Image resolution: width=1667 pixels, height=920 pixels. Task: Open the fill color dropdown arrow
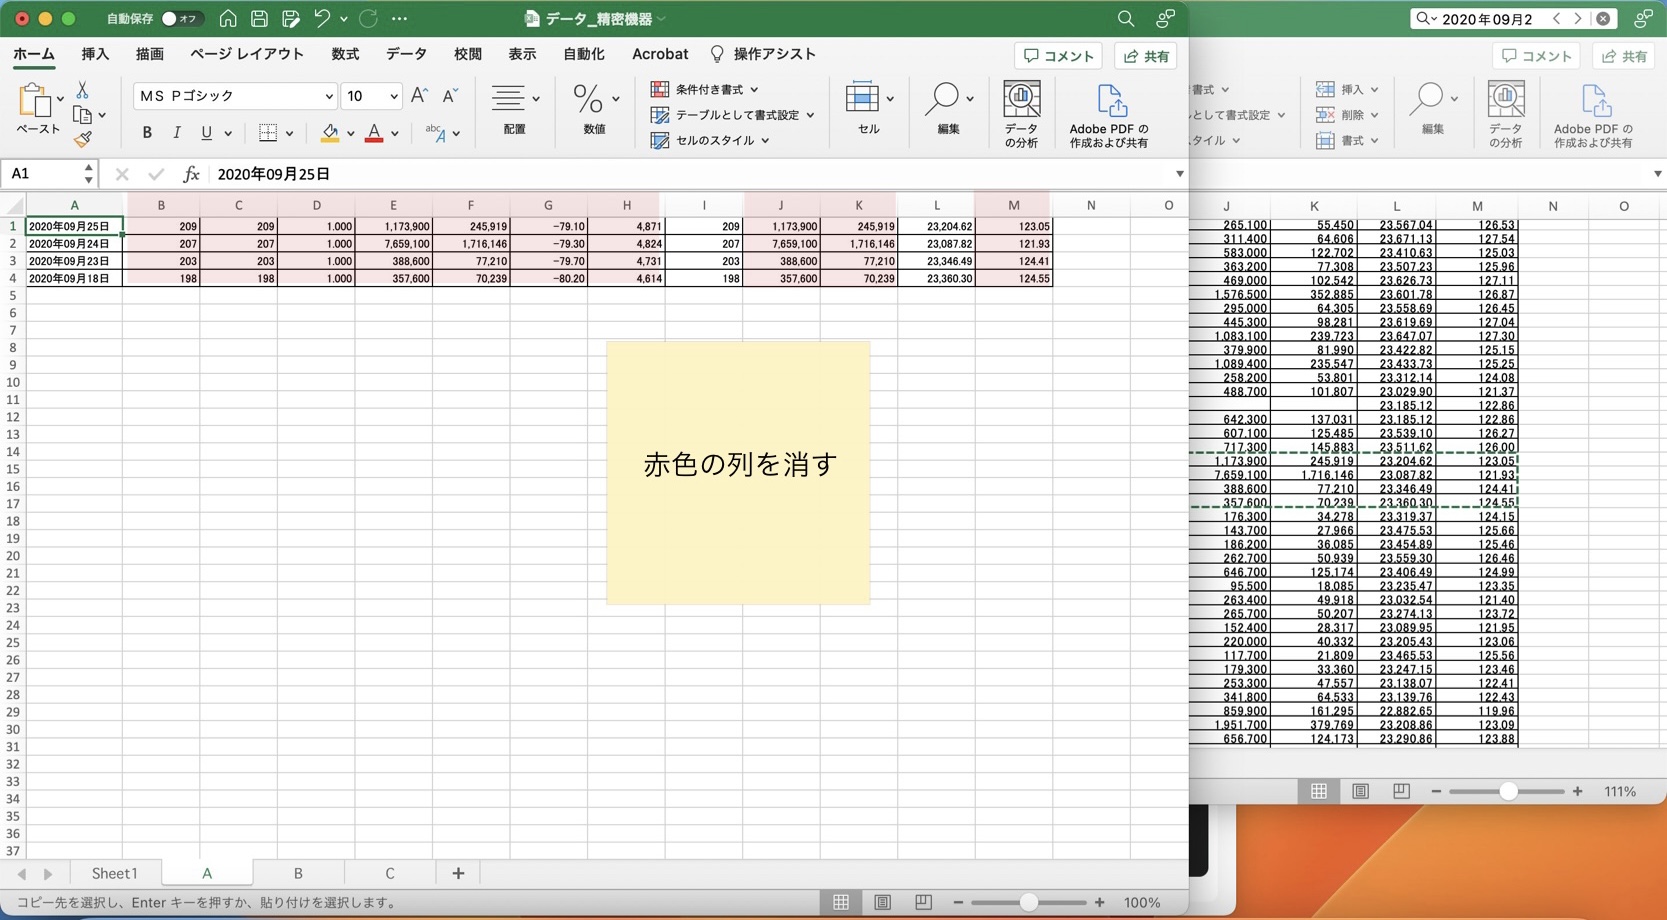click(x=351, y=134)
